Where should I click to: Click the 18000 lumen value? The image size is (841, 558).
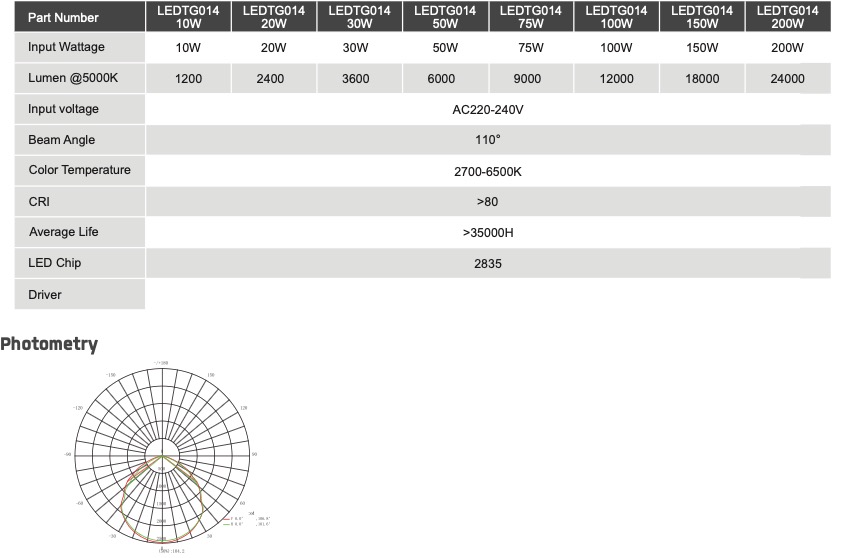point(702,79)
